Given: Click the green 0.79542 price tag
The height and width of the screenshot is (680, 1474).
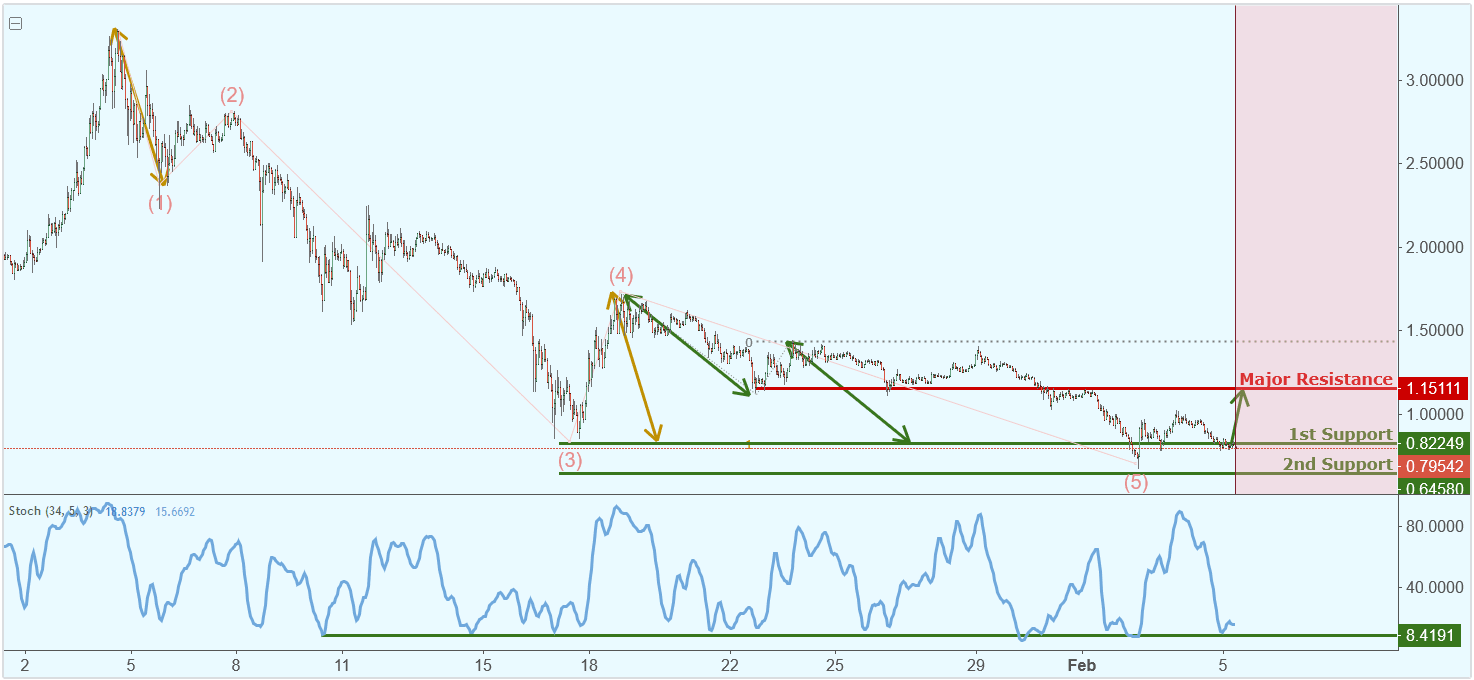Looking at the screenshot, I should point(1435,464).
